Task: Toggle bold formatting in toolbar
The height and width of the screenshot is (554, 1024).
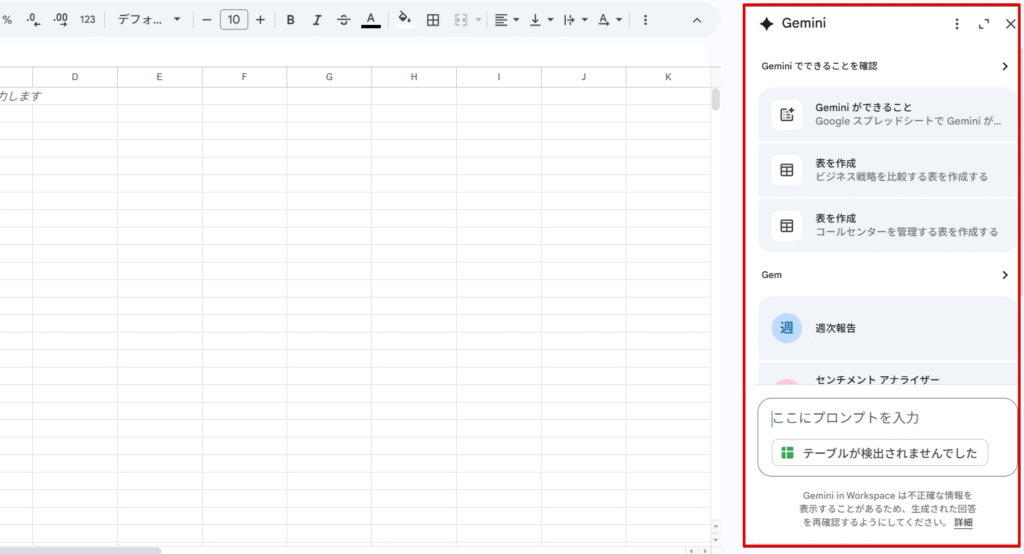Action: tap(290, 20)
